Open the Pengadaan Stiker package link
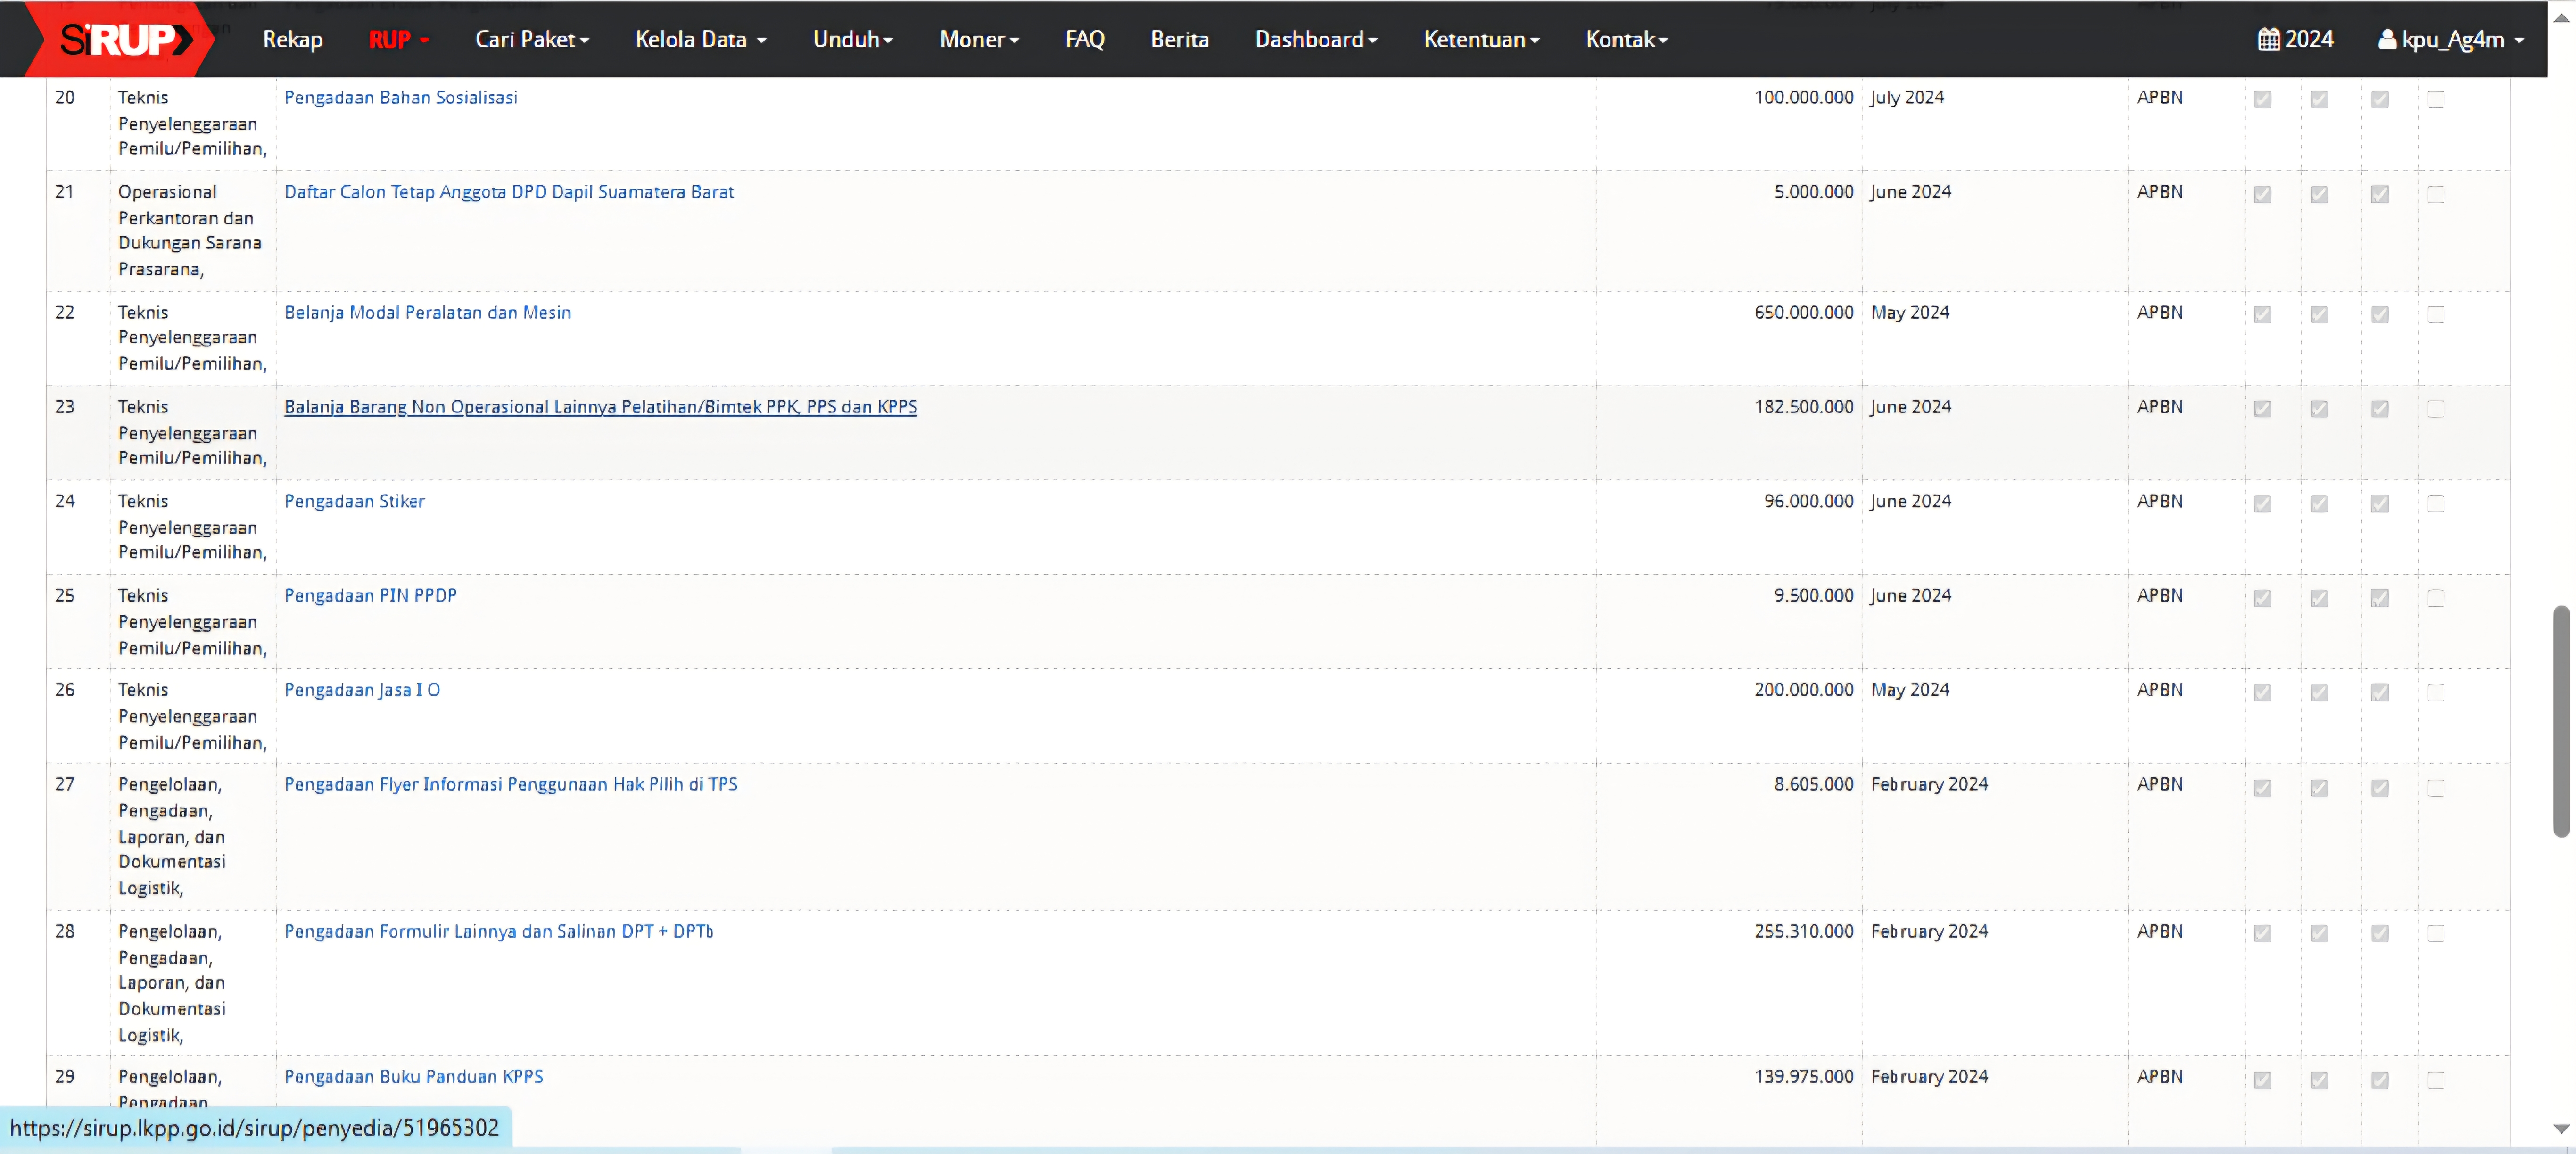Image resolution: width=2576 pixels, height=1154 pixels. 354,501
